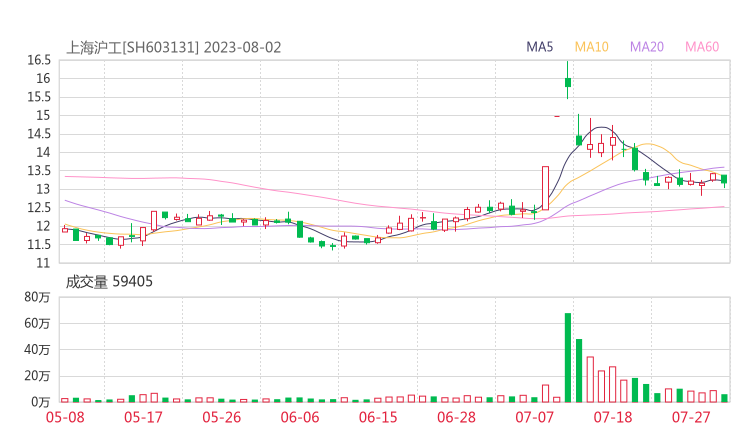
Task: Click the 07-18 date axis label
Action: [613, 417]
